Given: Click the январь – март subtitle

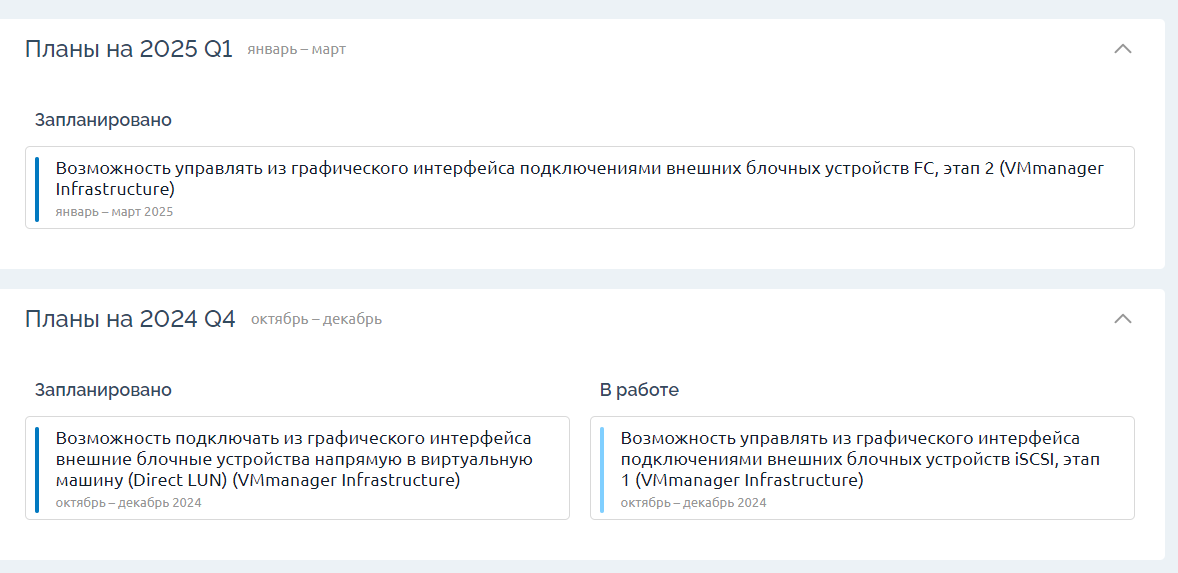Looking at the screenshot, I should point(297,50).
